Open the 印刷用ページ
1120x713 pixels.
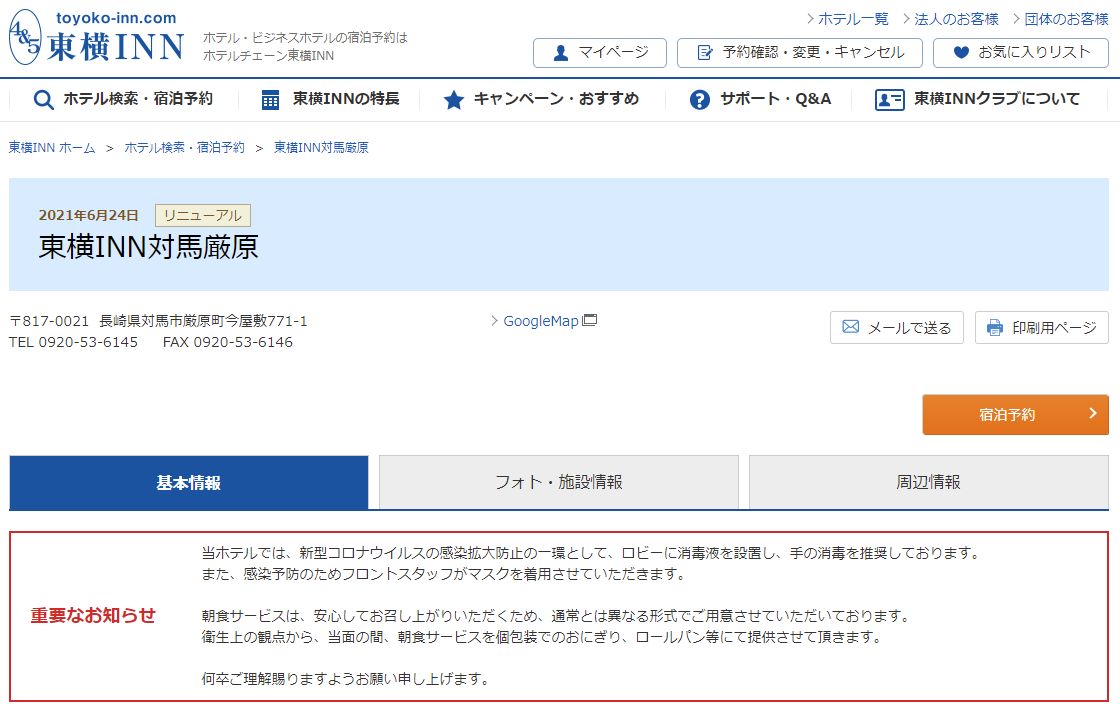[1041, 327]
